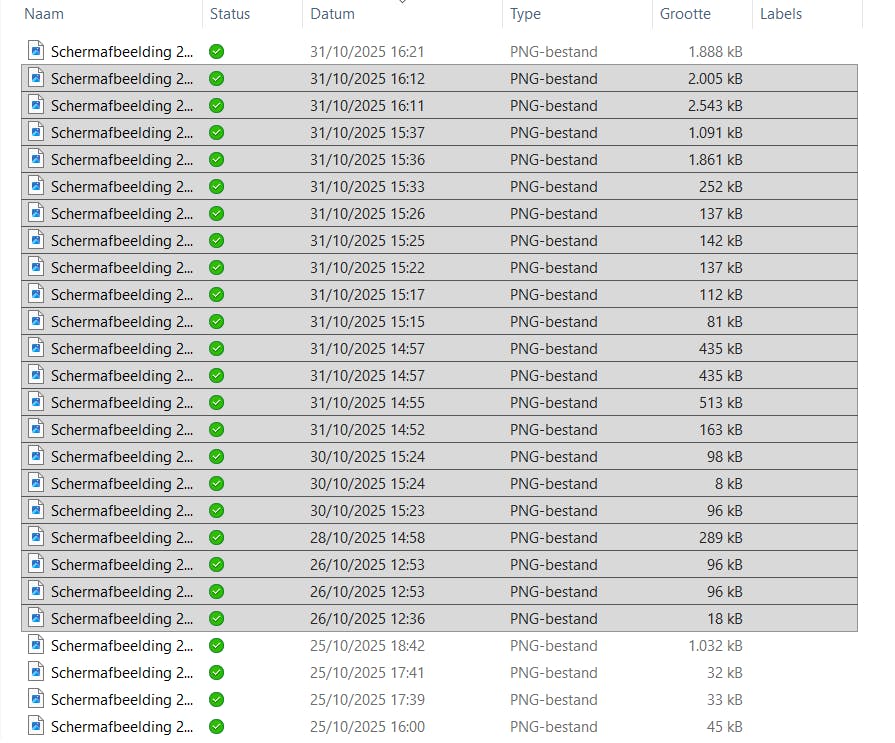Click 'PNG-bestand' in the 31/10/2025 15:26 row
Image resolution: width=895 pixels, height=743 pixels.
pyautogui.click(x=554, y=213)
